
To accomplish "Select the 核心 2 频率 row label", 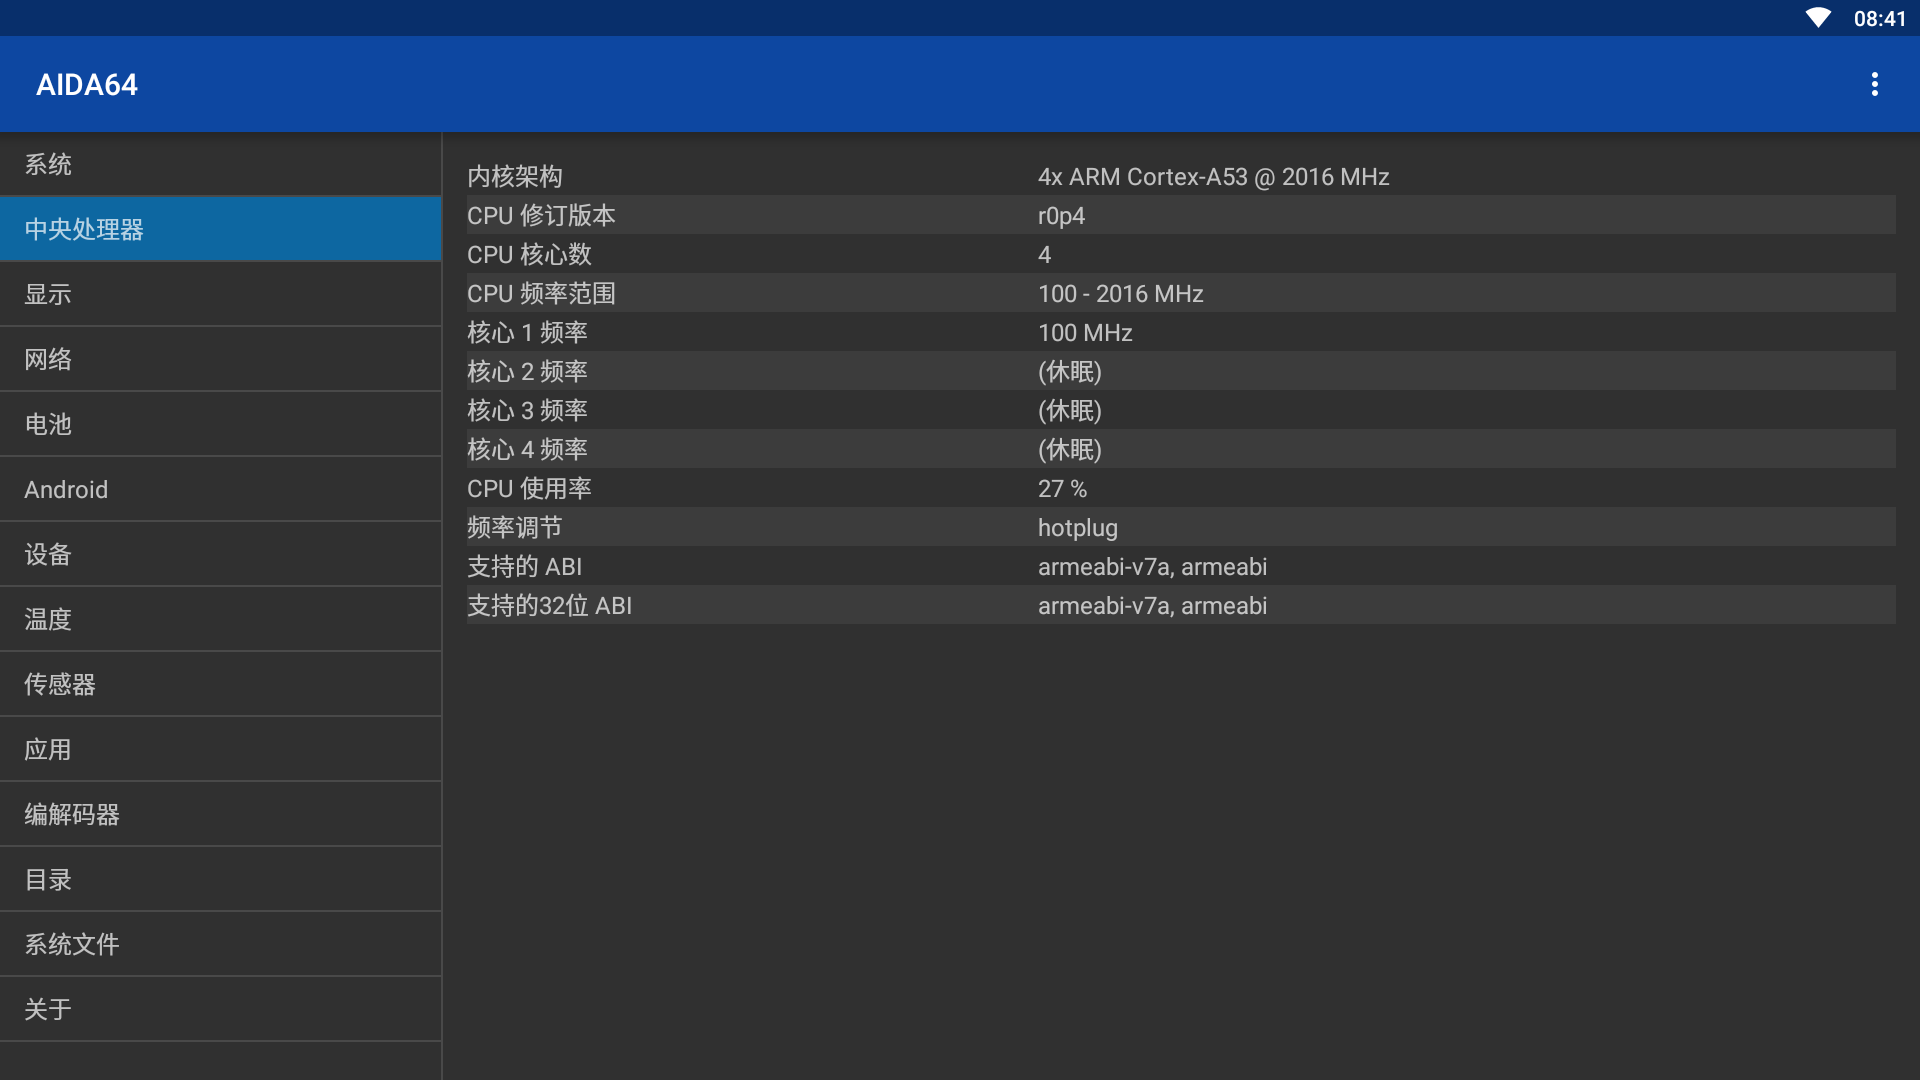I will 527,372.
